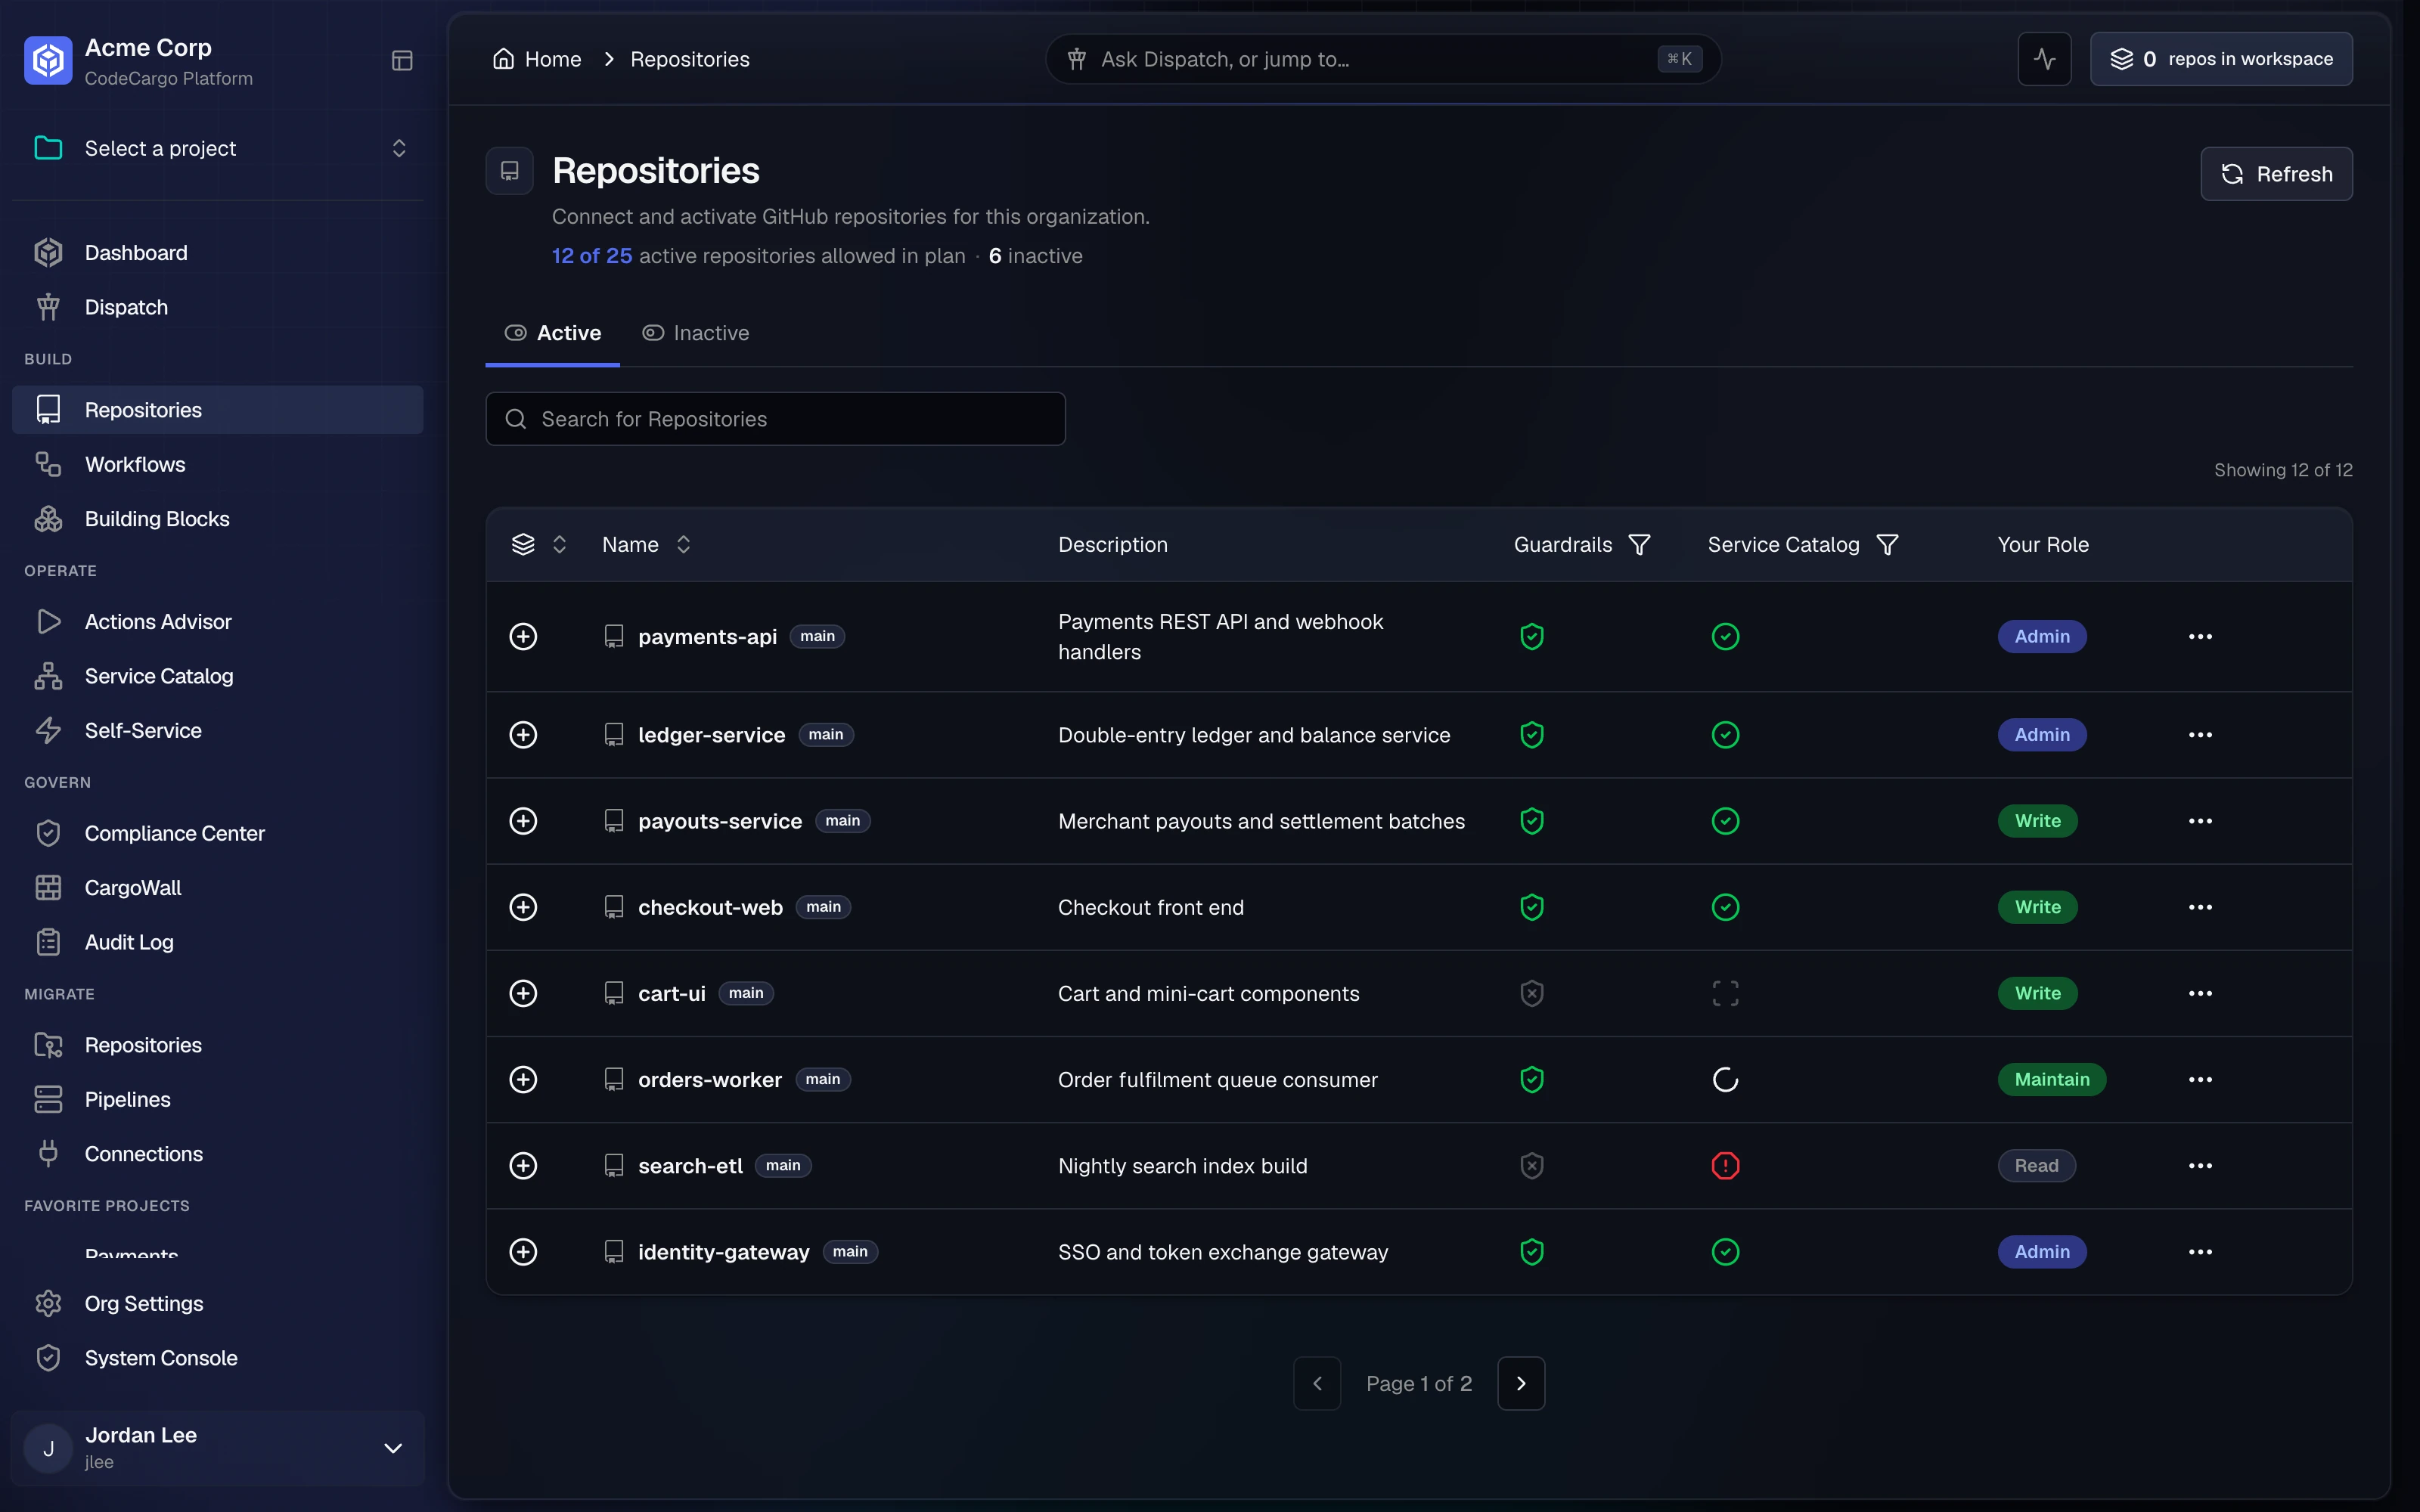Open Migrate Pipelines
Viewport: 2420px width, 1512px height.
[x=217, y=1099]
